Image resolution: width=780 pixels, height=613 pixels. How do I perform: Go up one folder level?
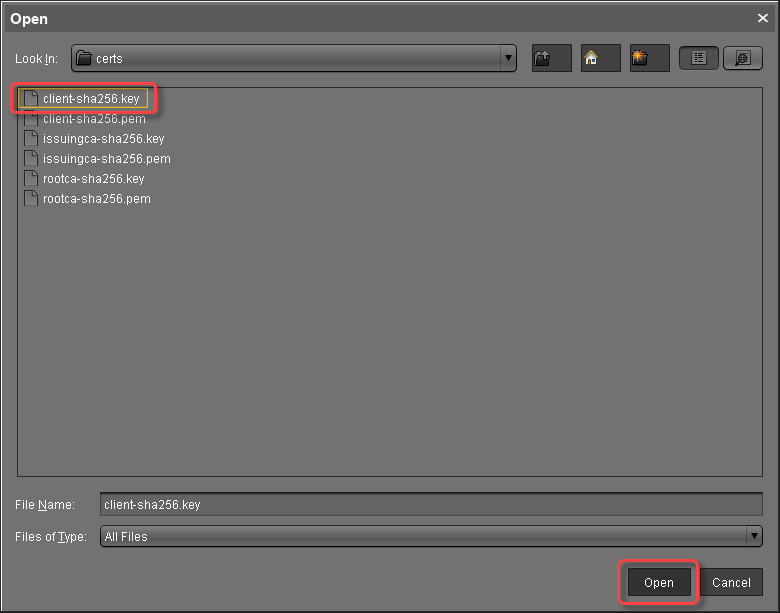(551, 58)
